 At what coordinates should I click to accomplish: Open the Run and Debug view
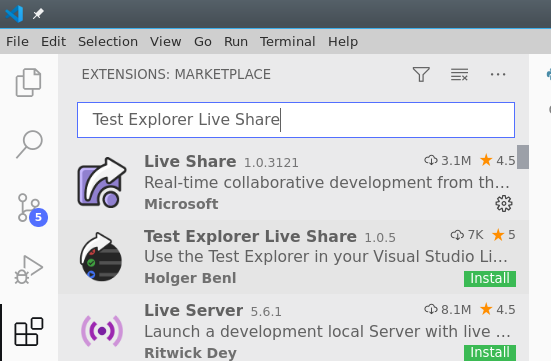[x=28, y=270]
